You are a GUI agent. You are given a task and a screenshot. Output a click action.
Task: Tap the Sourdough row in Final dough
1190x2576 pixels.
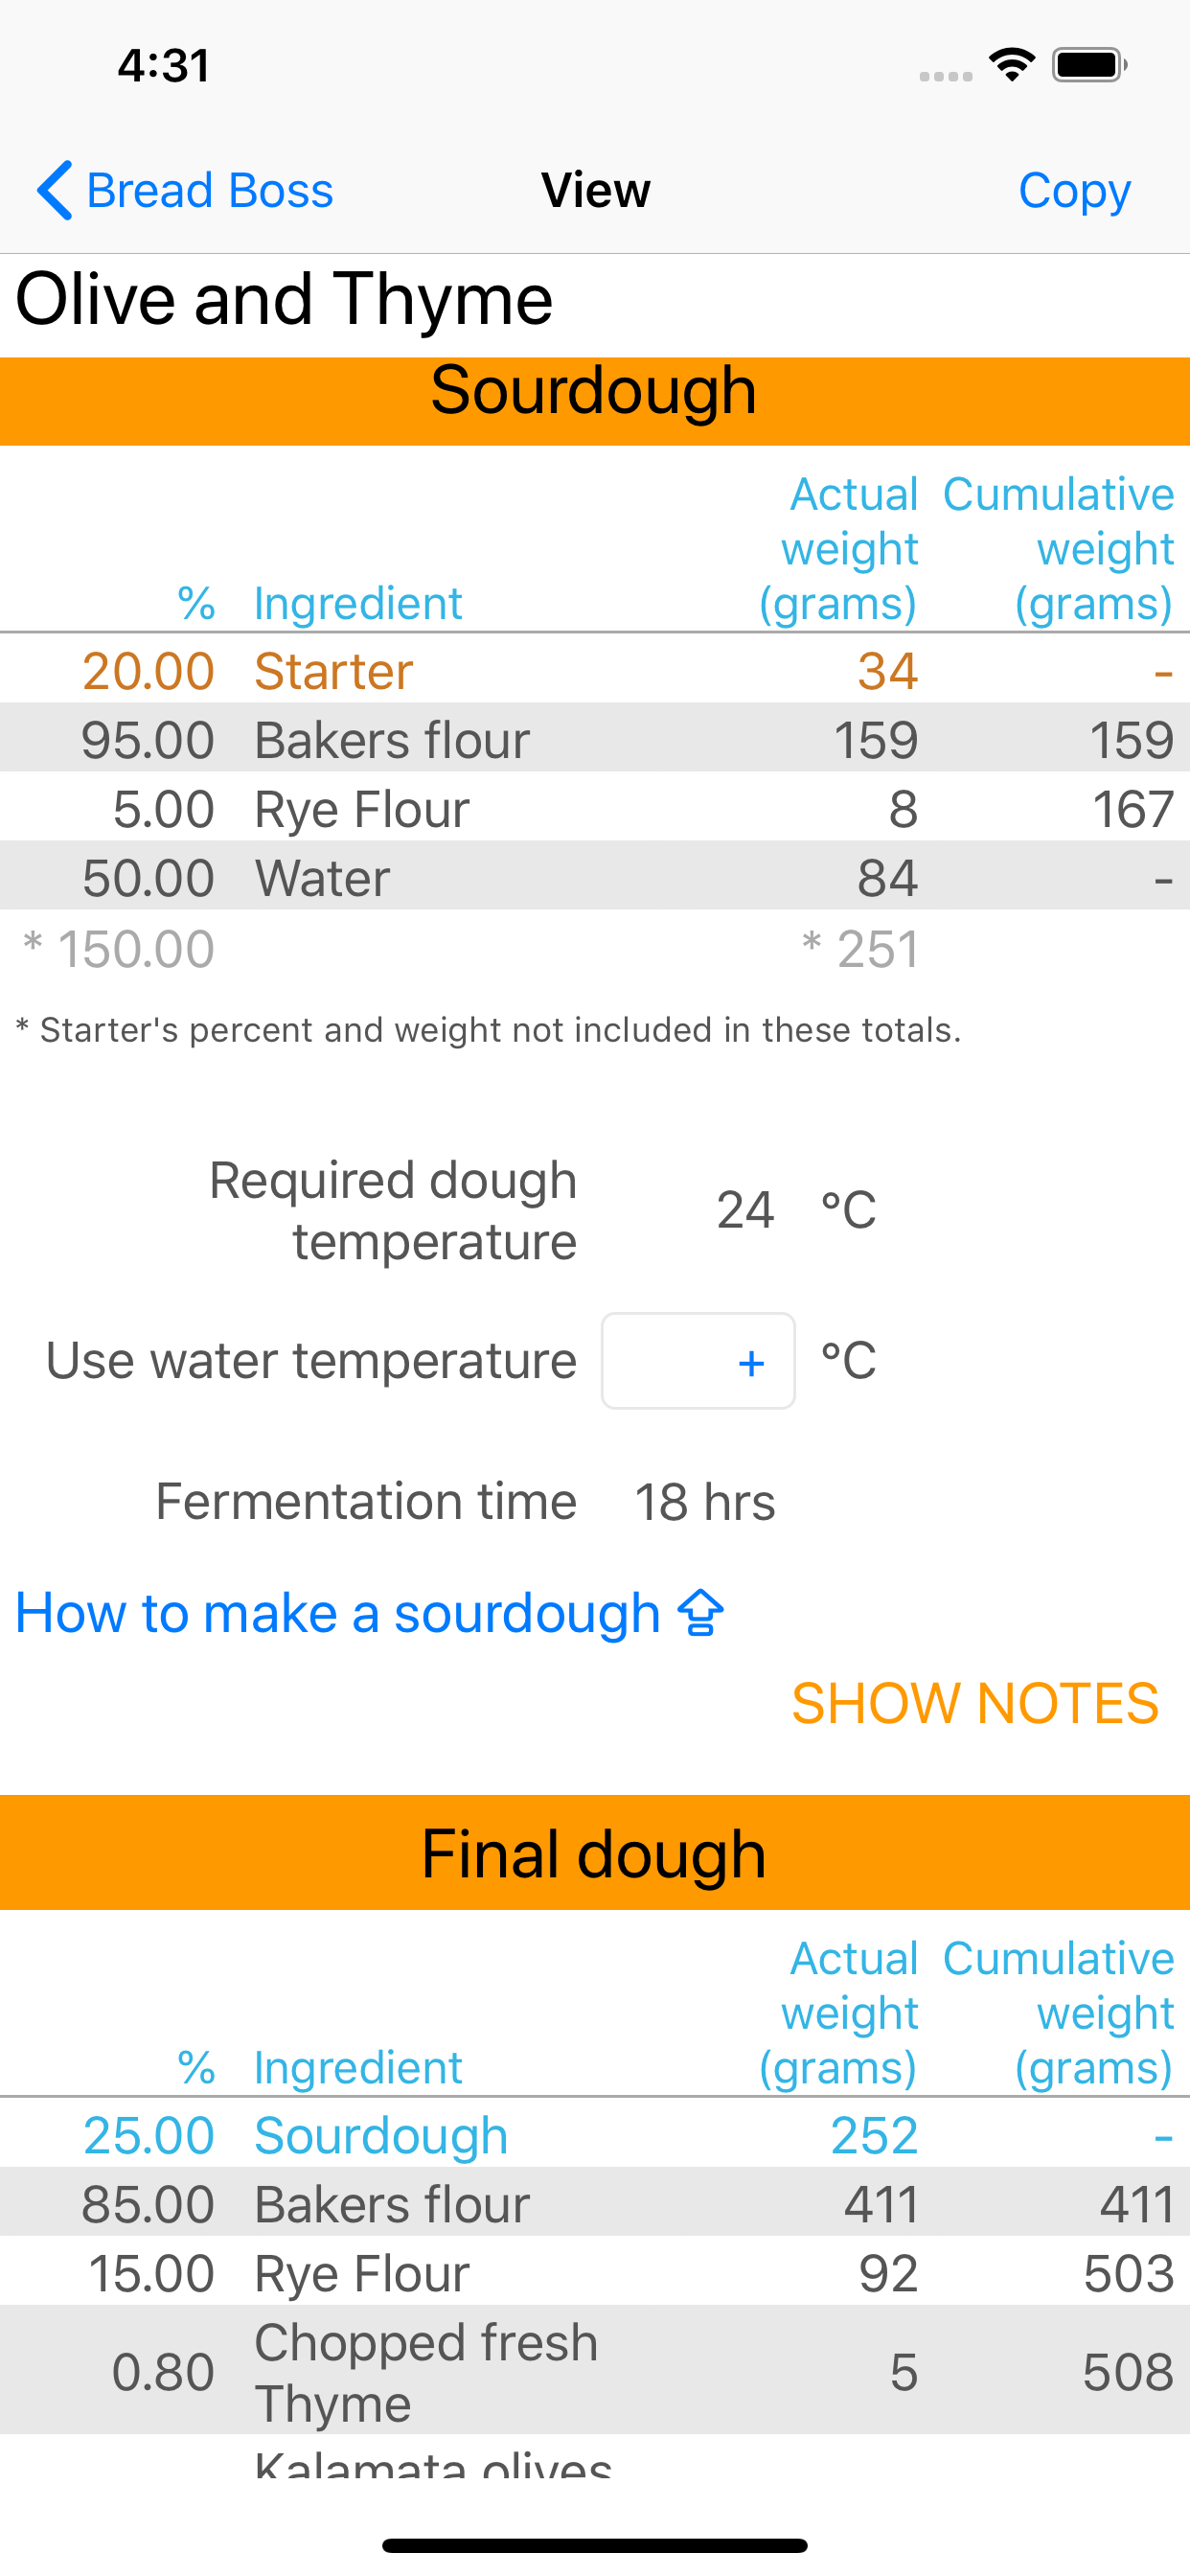(594, 2135)
